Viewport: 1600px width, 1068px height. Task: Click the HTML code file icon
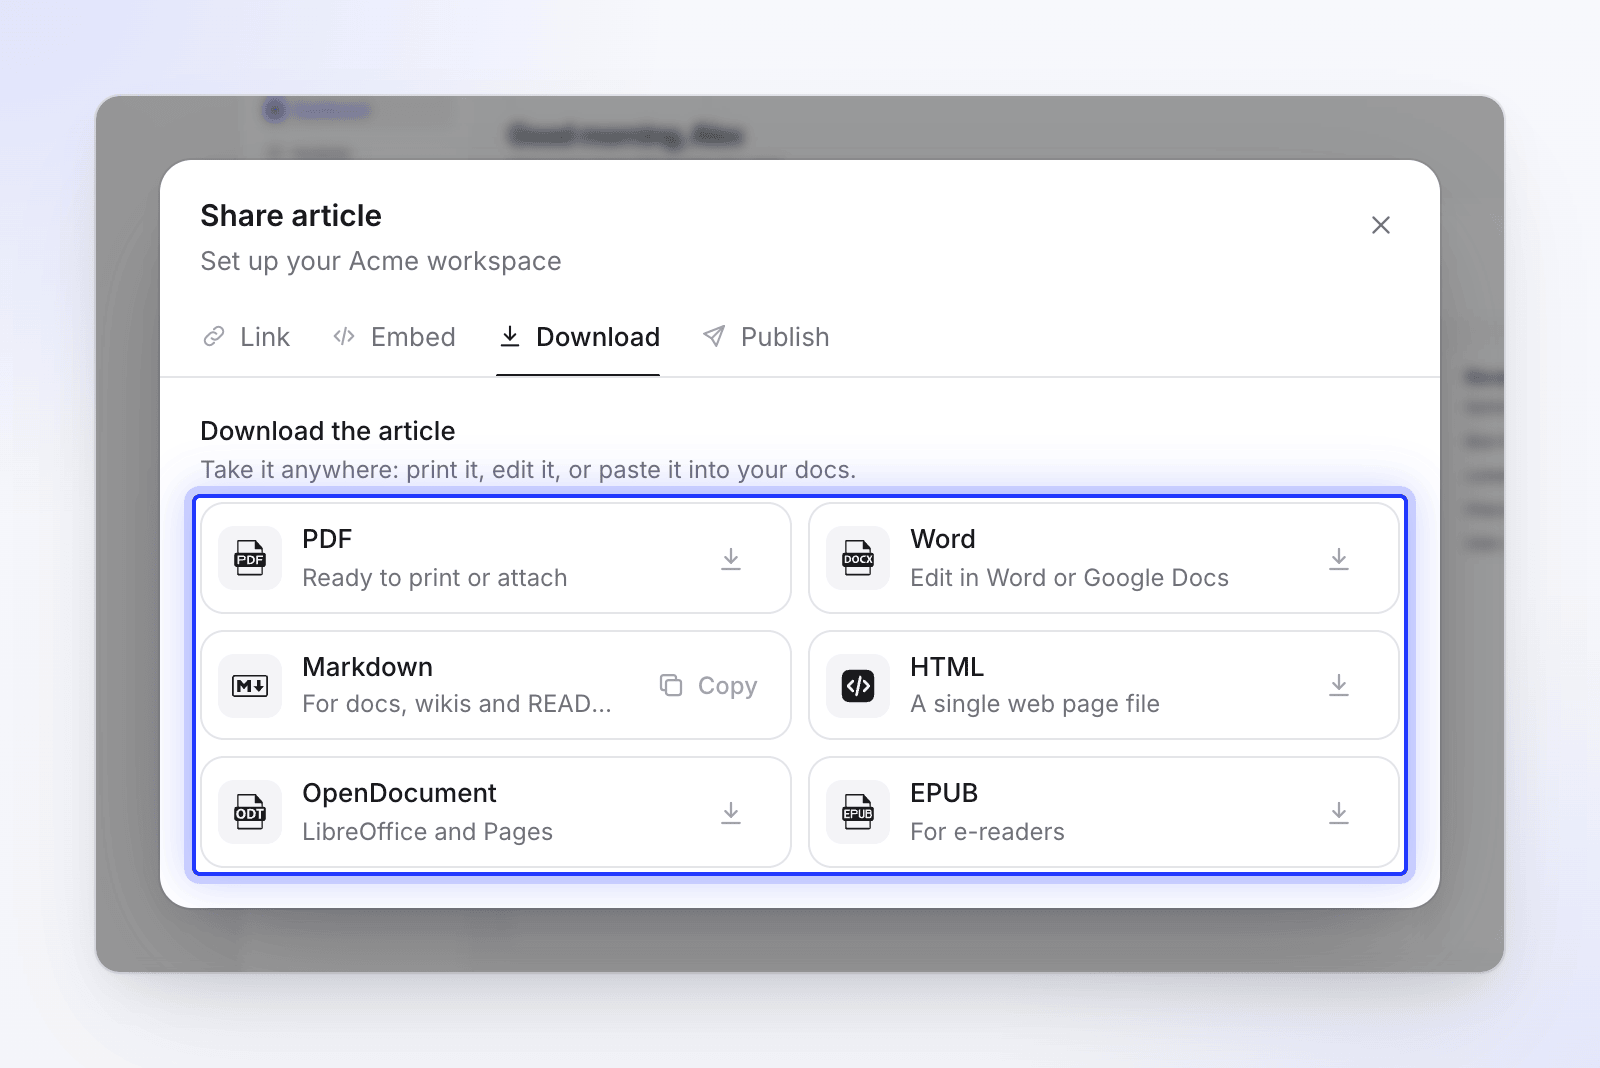[x=858, y=685]
